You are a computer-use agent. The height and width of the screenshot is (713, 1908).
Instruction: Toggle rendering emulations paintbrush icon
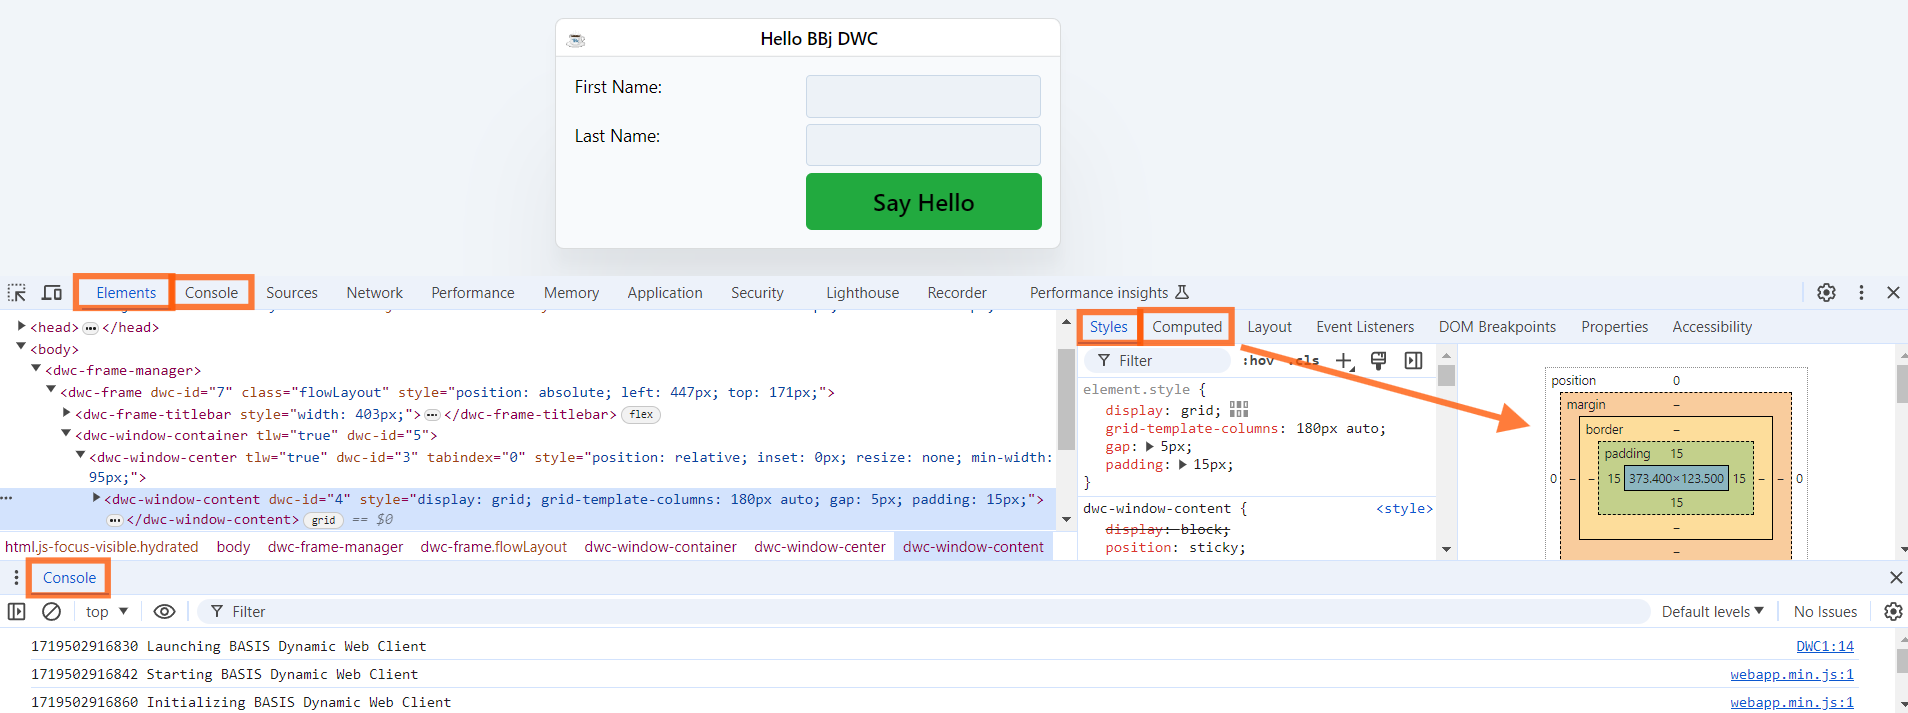1378,360
